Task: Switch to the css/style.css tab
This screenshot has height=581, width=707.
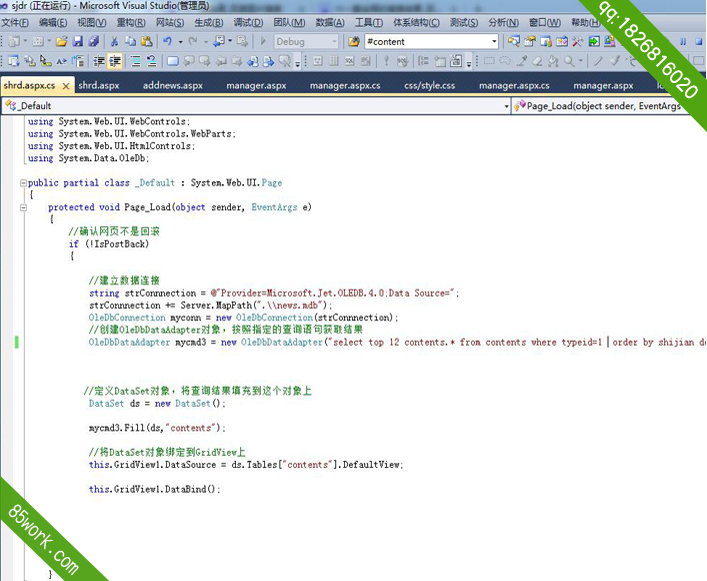Action: [430, 85]
